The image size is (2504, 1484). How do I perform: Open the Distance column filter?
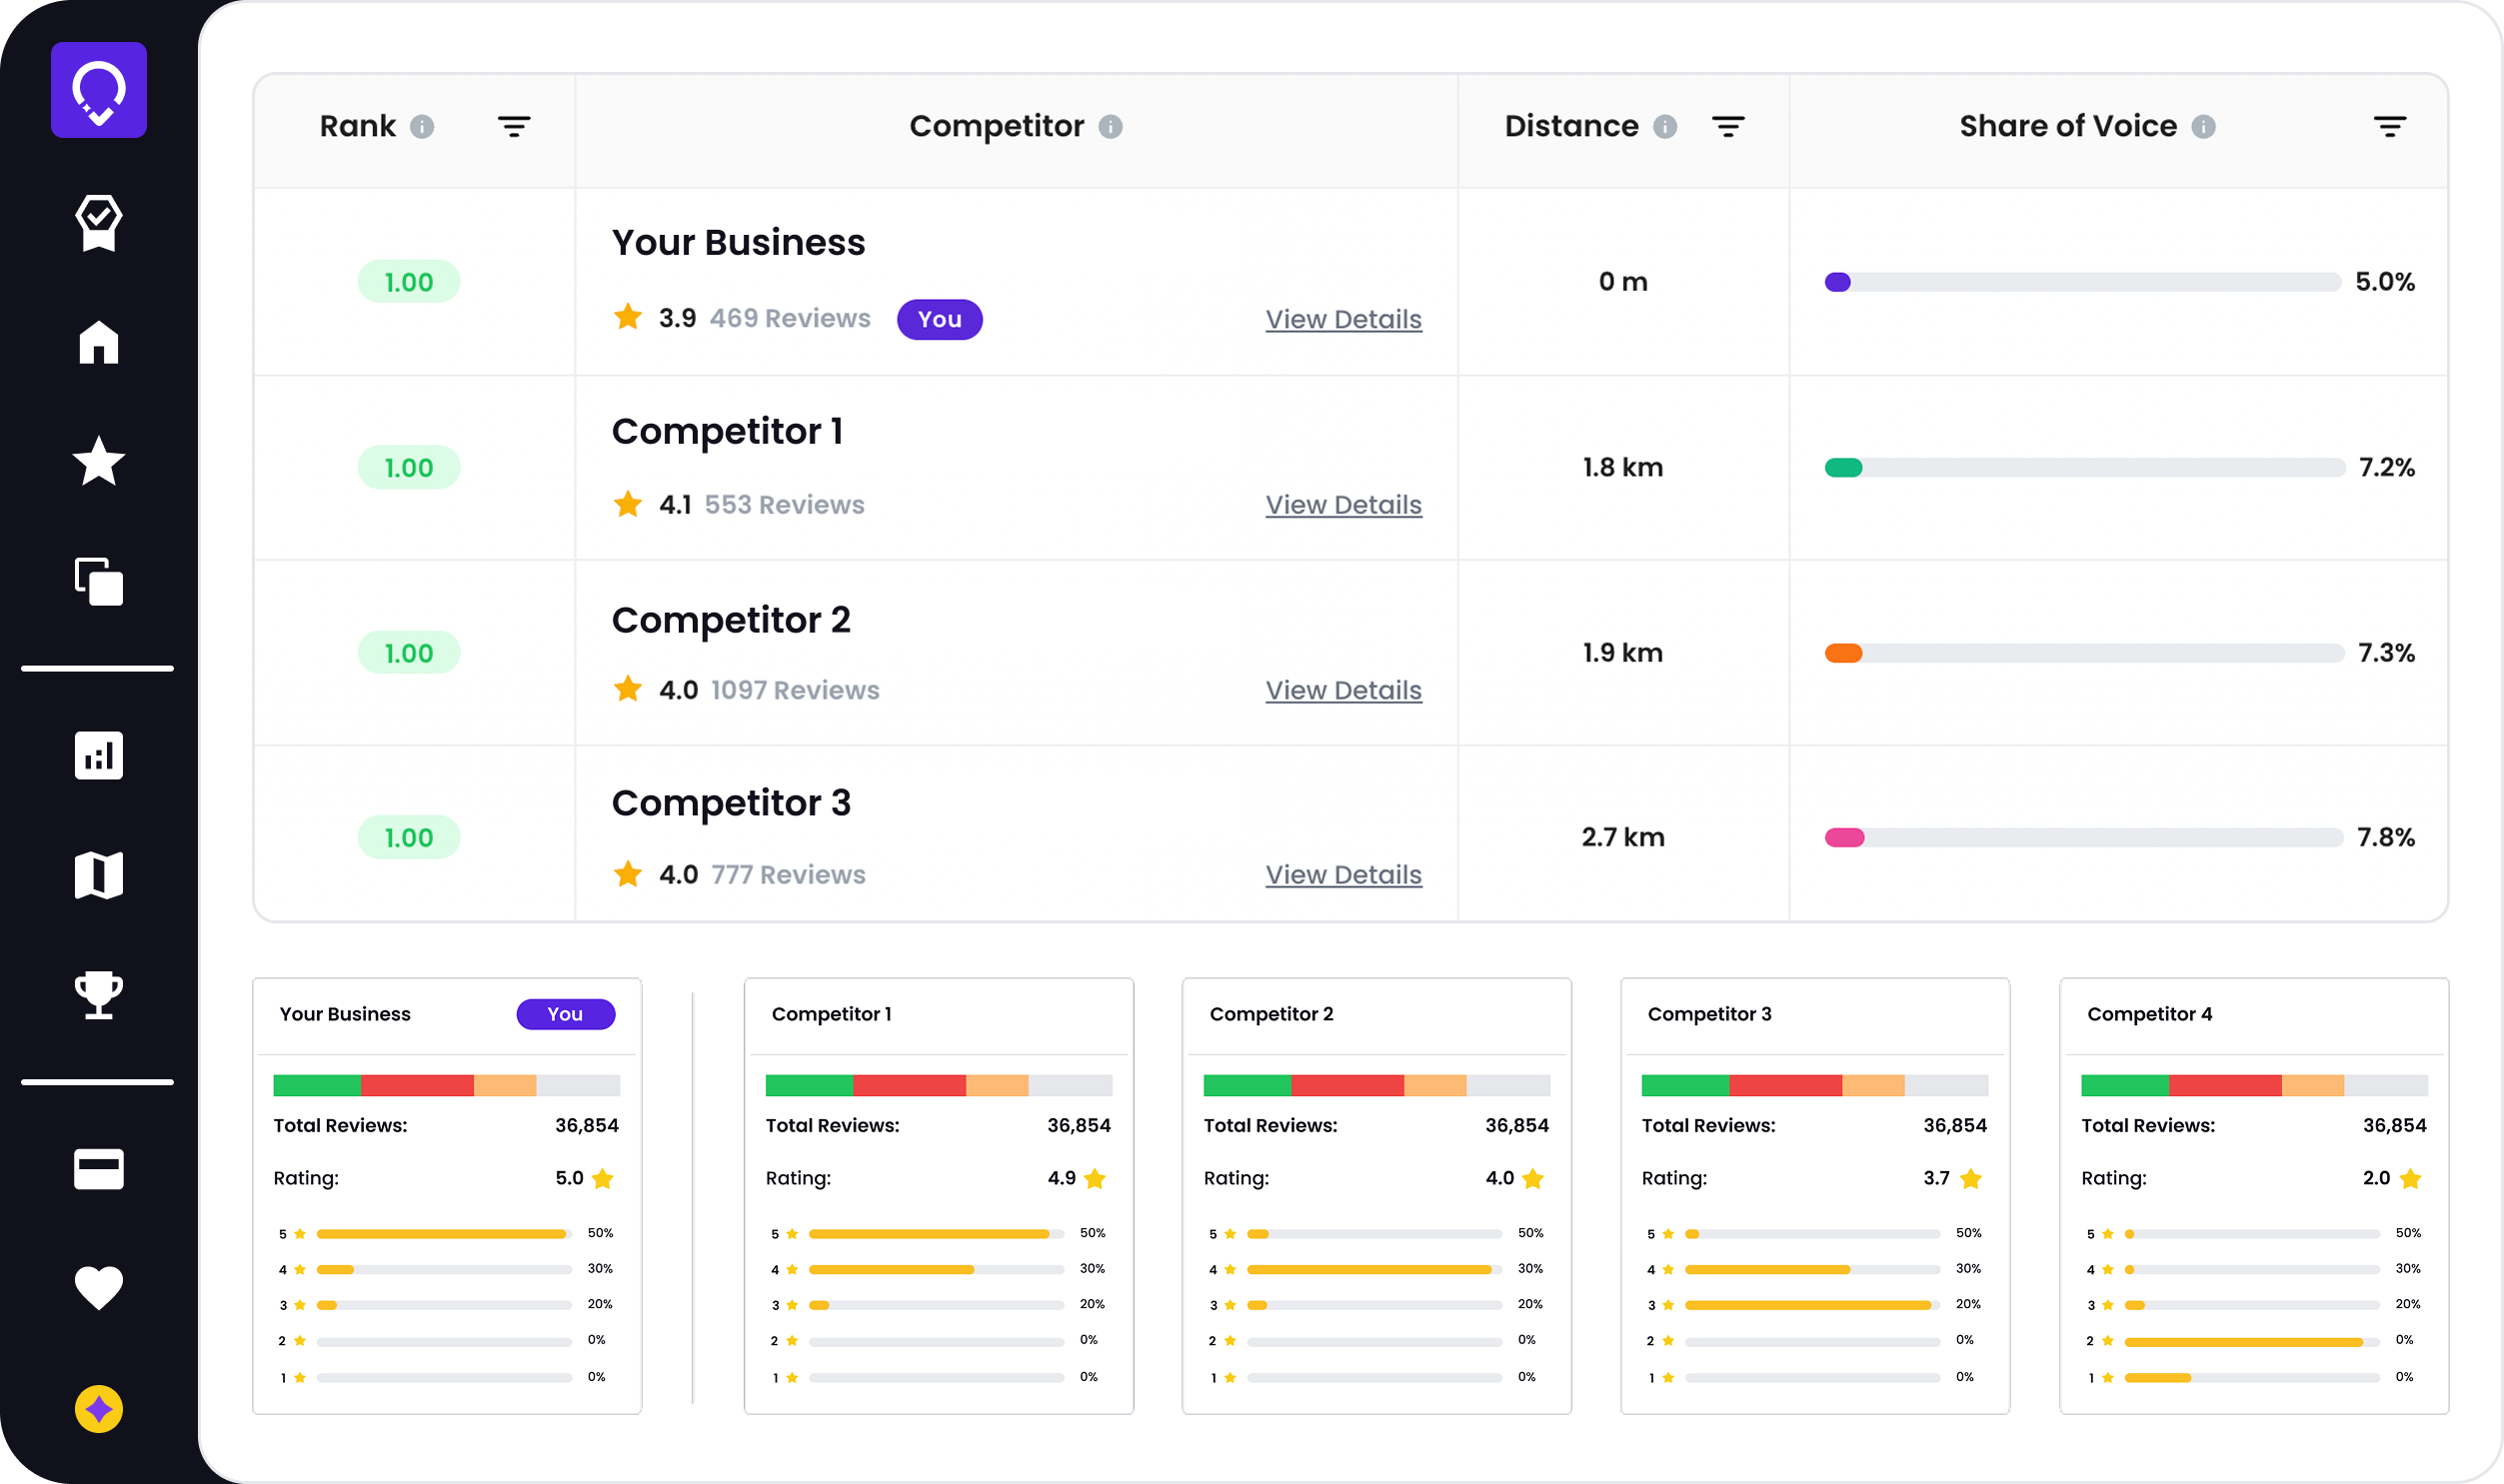[x=1727, y=127]
